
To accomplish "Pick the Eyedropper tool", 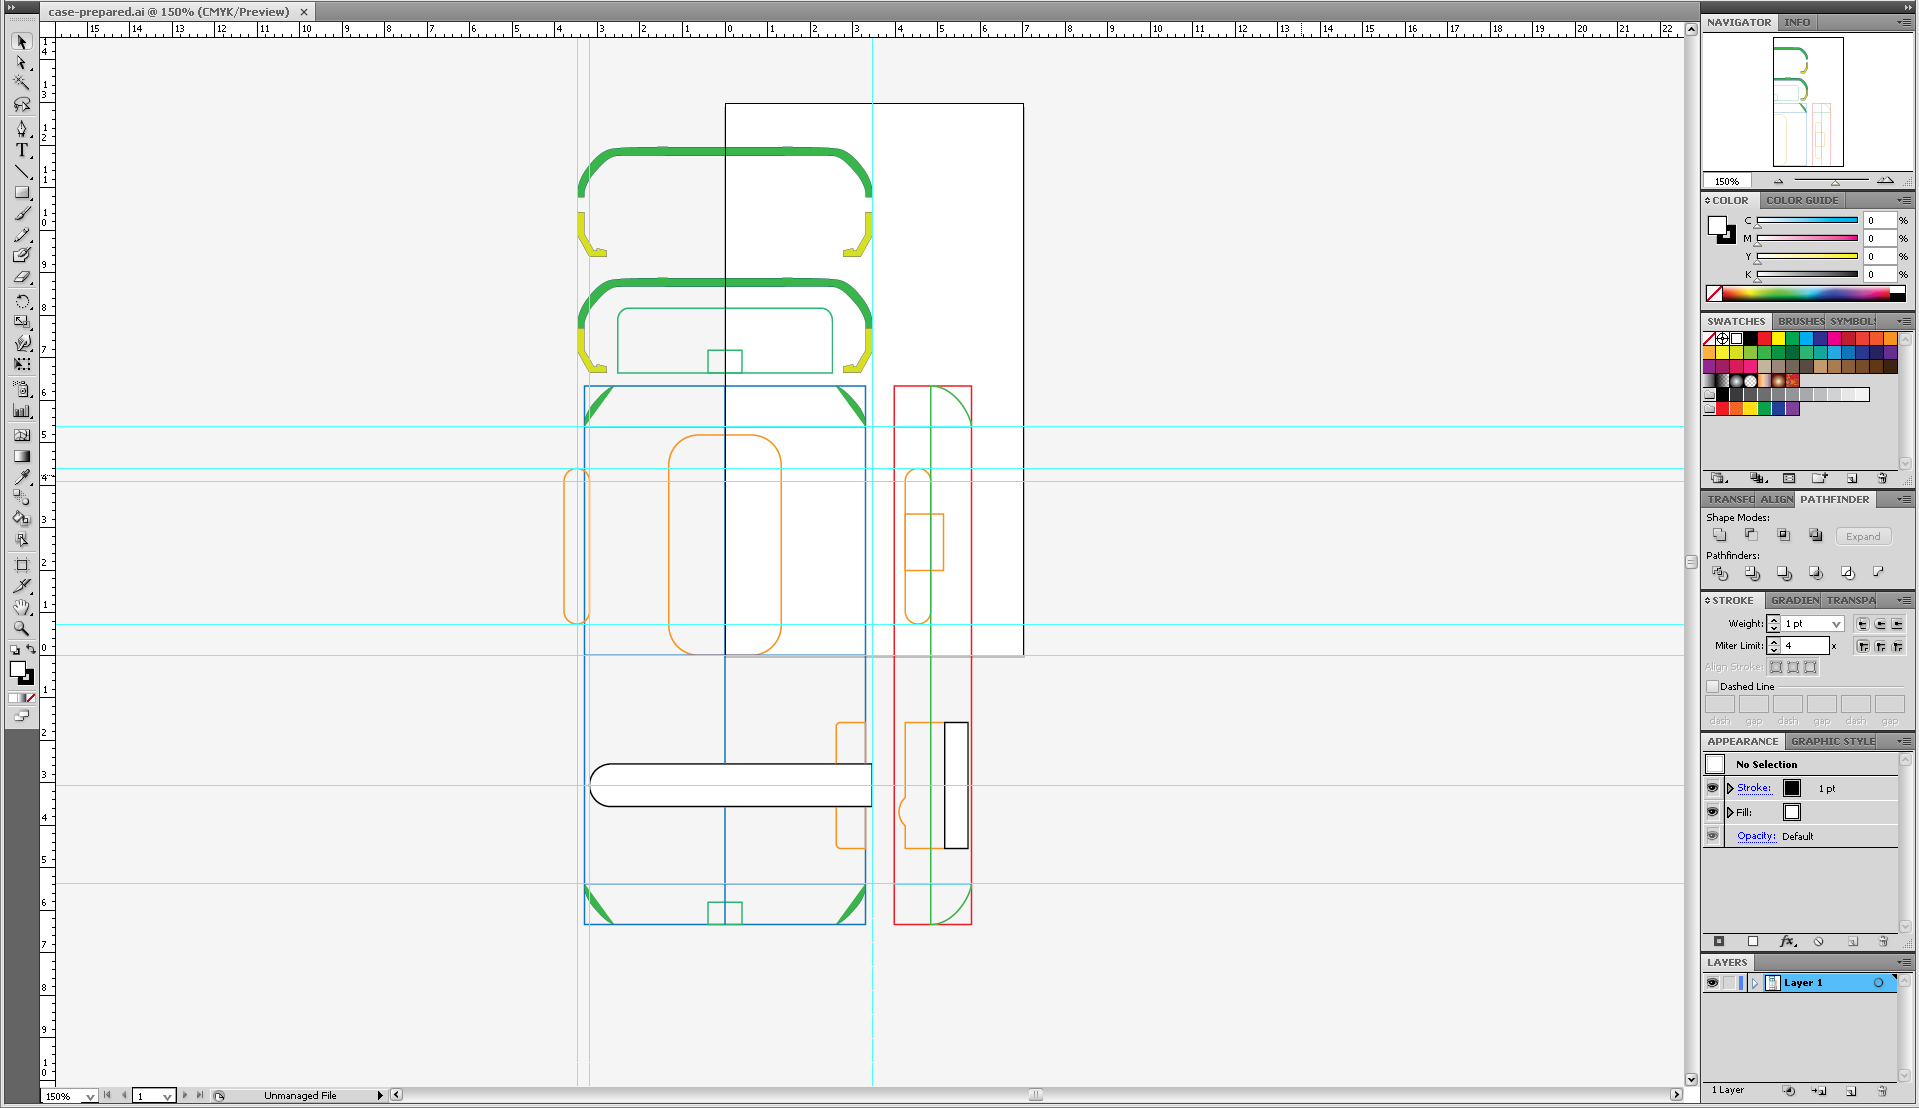I will click(22, 477).
